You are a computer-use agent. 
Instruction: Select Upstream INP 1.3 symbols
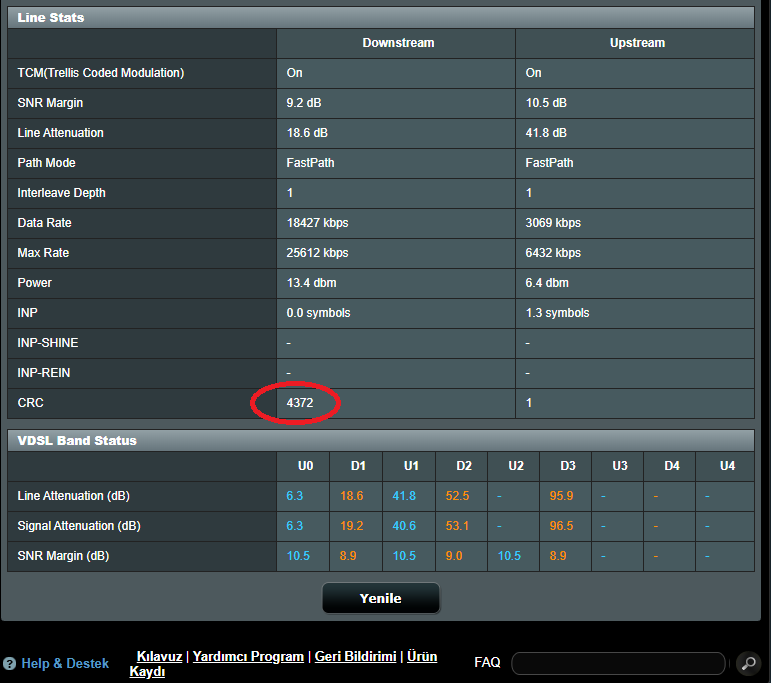557,313
